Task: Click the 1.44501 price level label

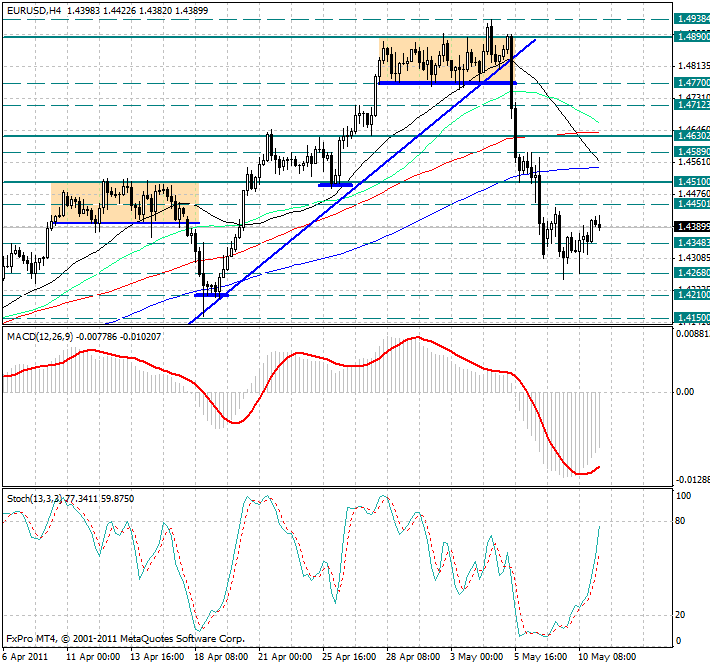Action: 692,204
